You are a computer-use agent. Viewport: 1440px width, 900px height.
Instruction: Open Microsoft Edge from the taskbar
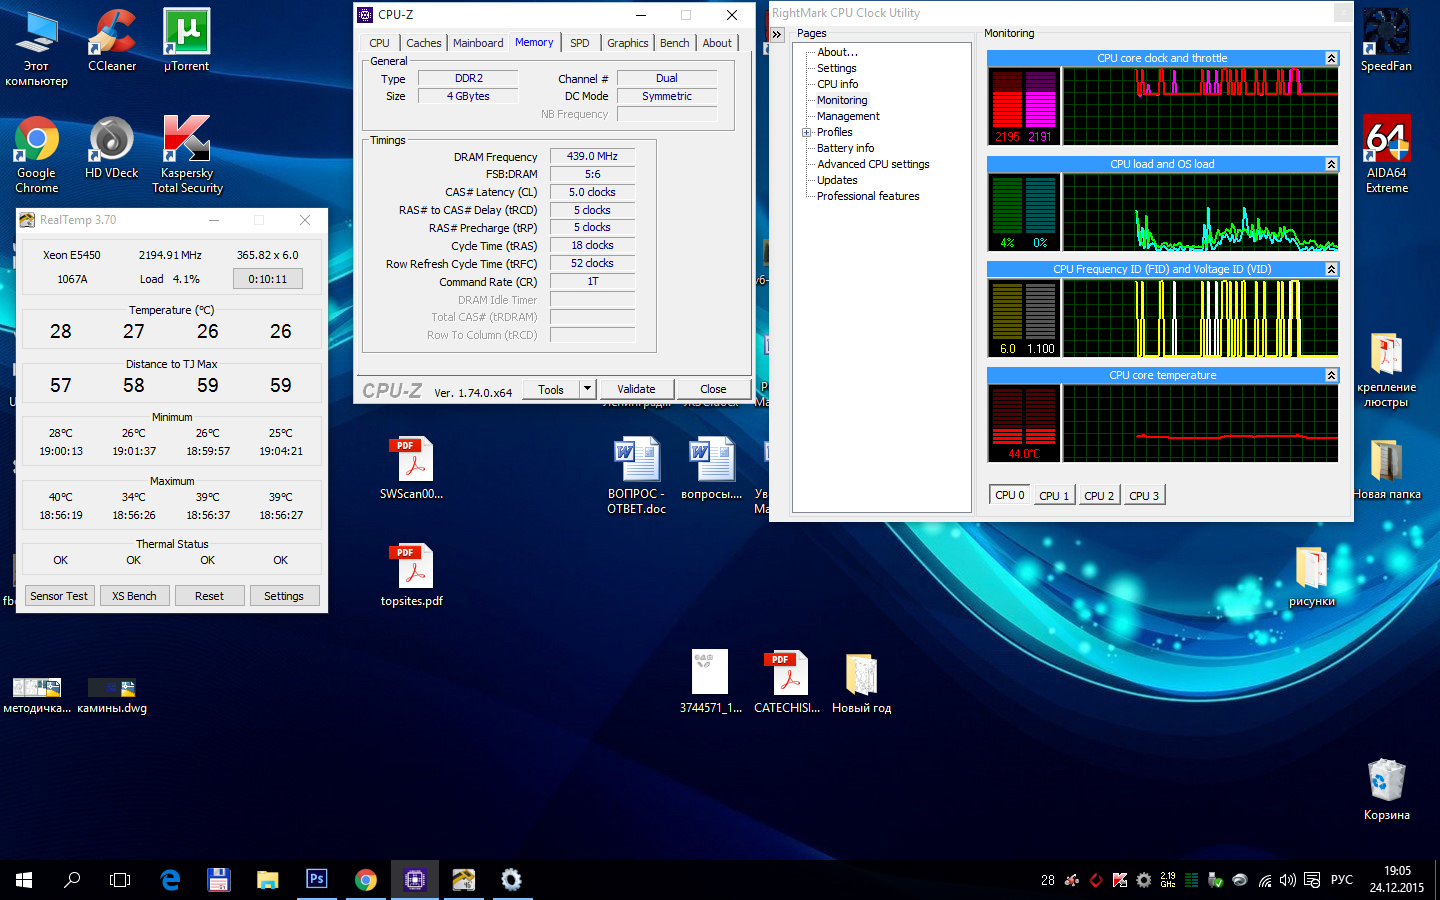[x=170, y=879]
